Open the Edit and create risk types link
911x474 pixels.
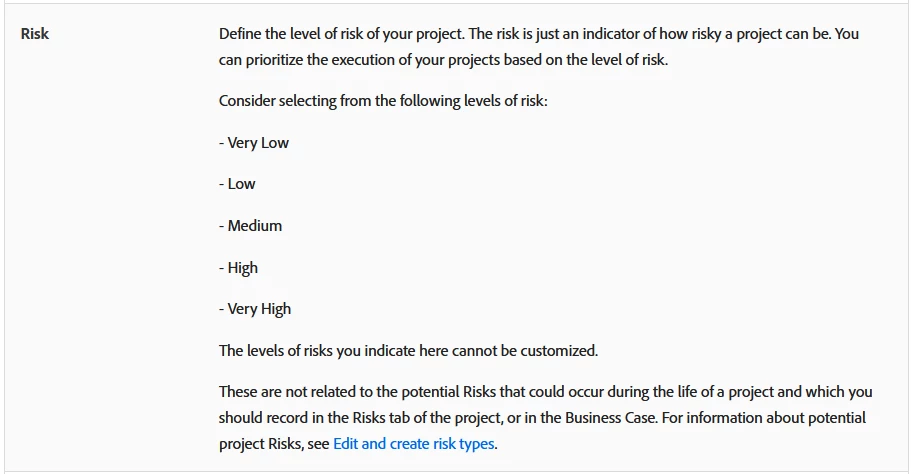(414, 444)
